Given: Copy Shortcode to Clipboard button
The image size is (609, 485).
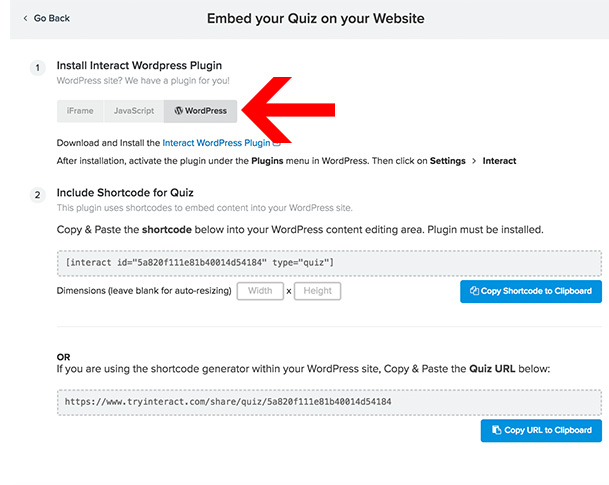Looking at the screenshot, I should 531,291.
